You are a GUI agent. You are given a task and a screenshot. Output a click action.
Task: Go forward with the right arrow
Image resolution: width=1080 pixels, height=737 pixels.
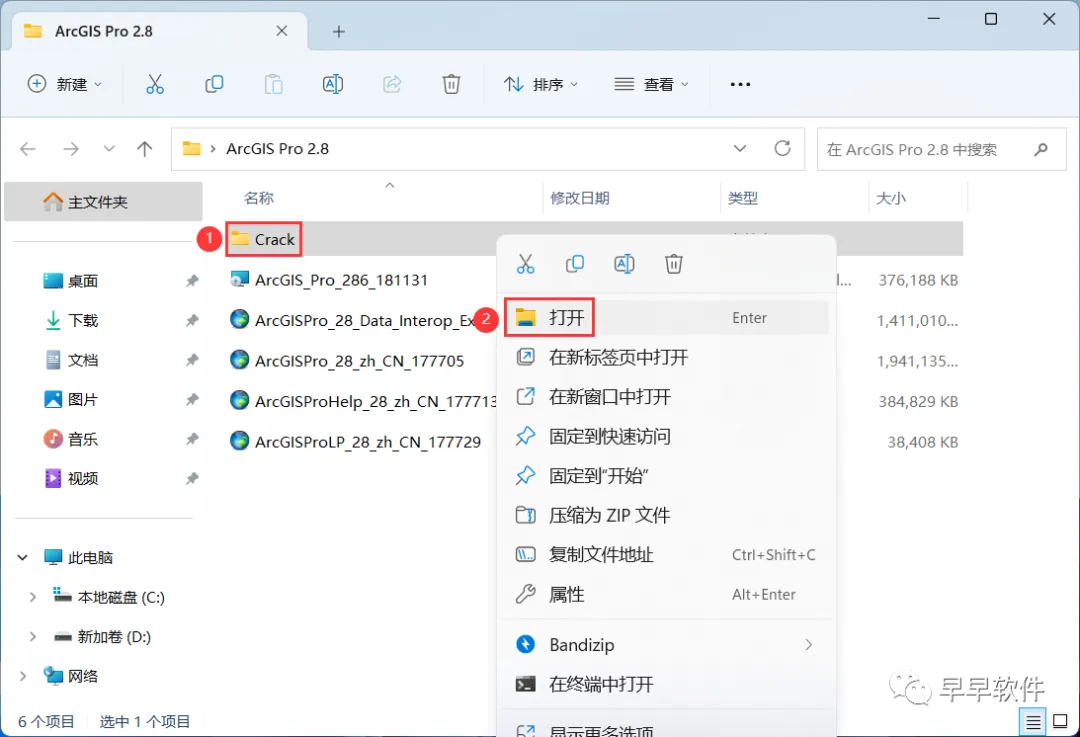click(71, 149)
